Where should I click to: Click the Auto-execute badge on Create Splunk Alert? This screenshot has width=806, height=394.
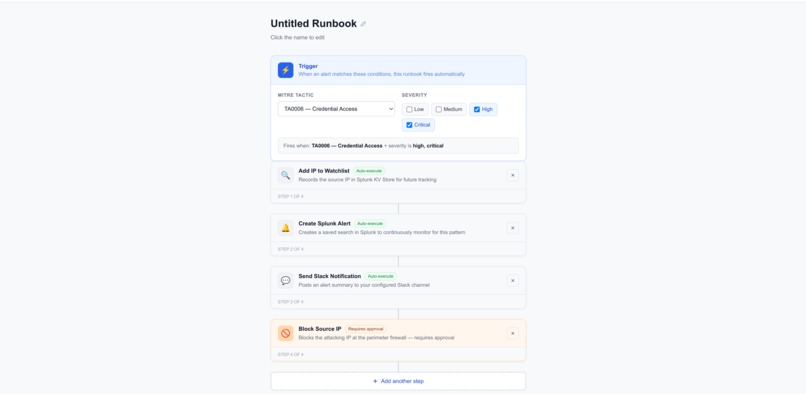tap(370, 224)
